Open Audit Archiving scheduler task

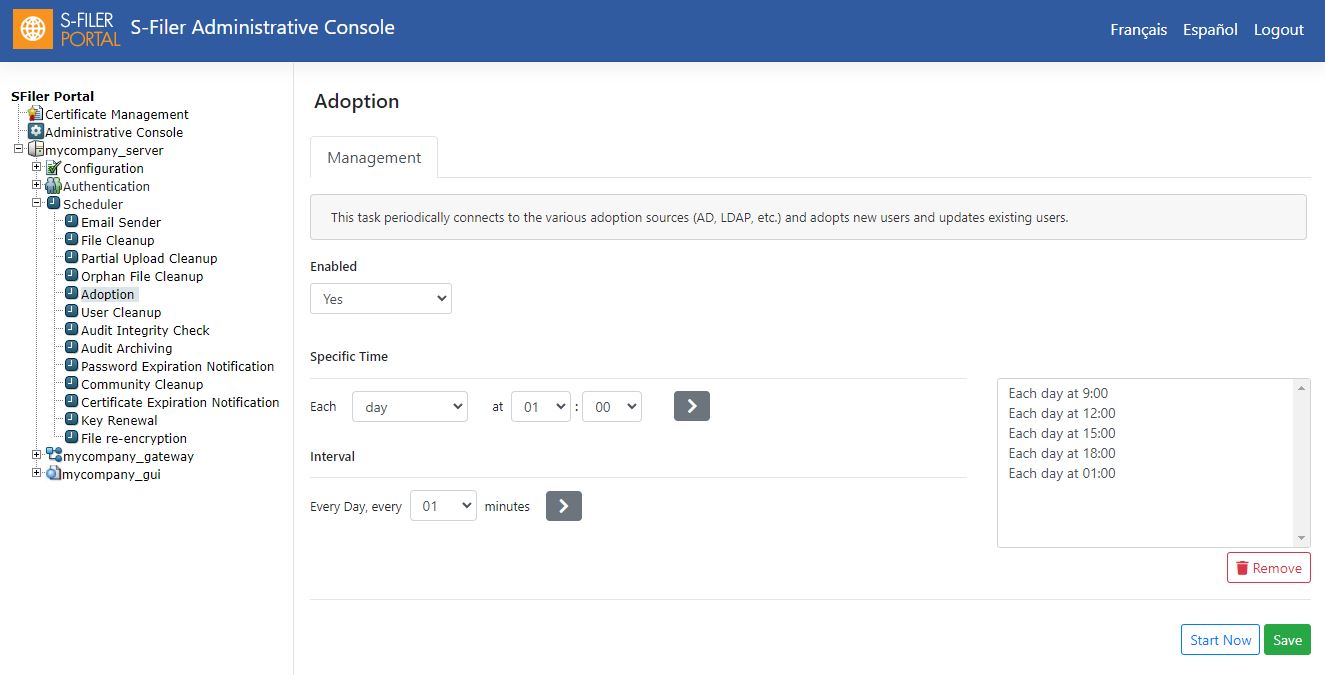point(127,348)
